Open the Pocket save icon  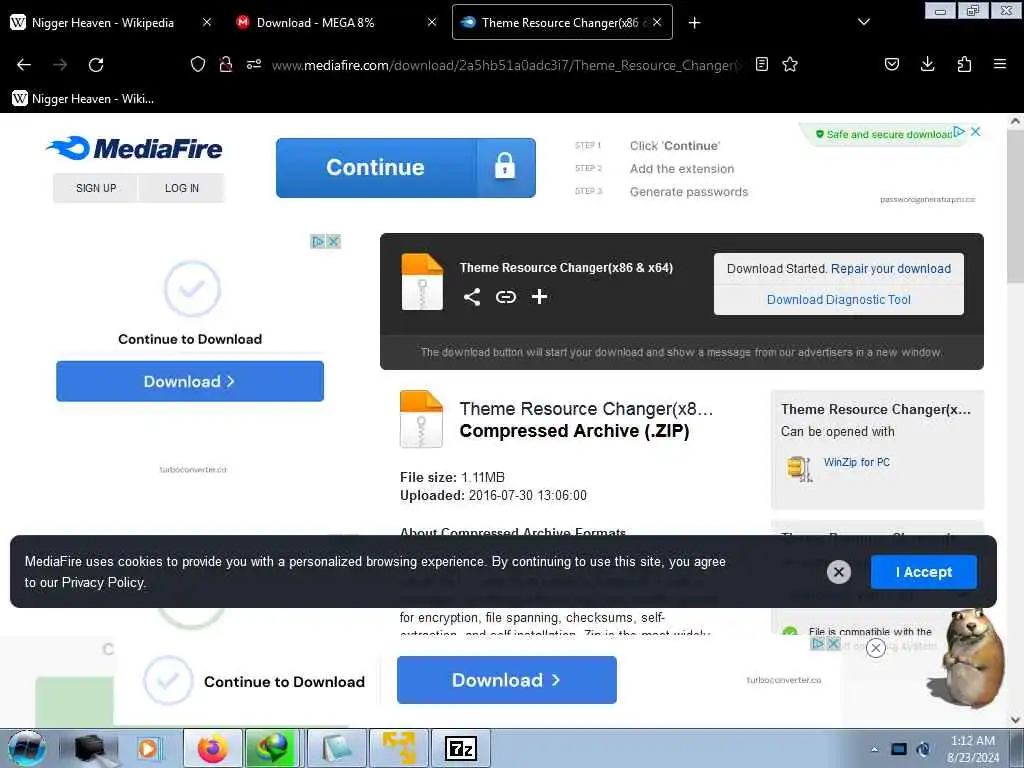891,64
